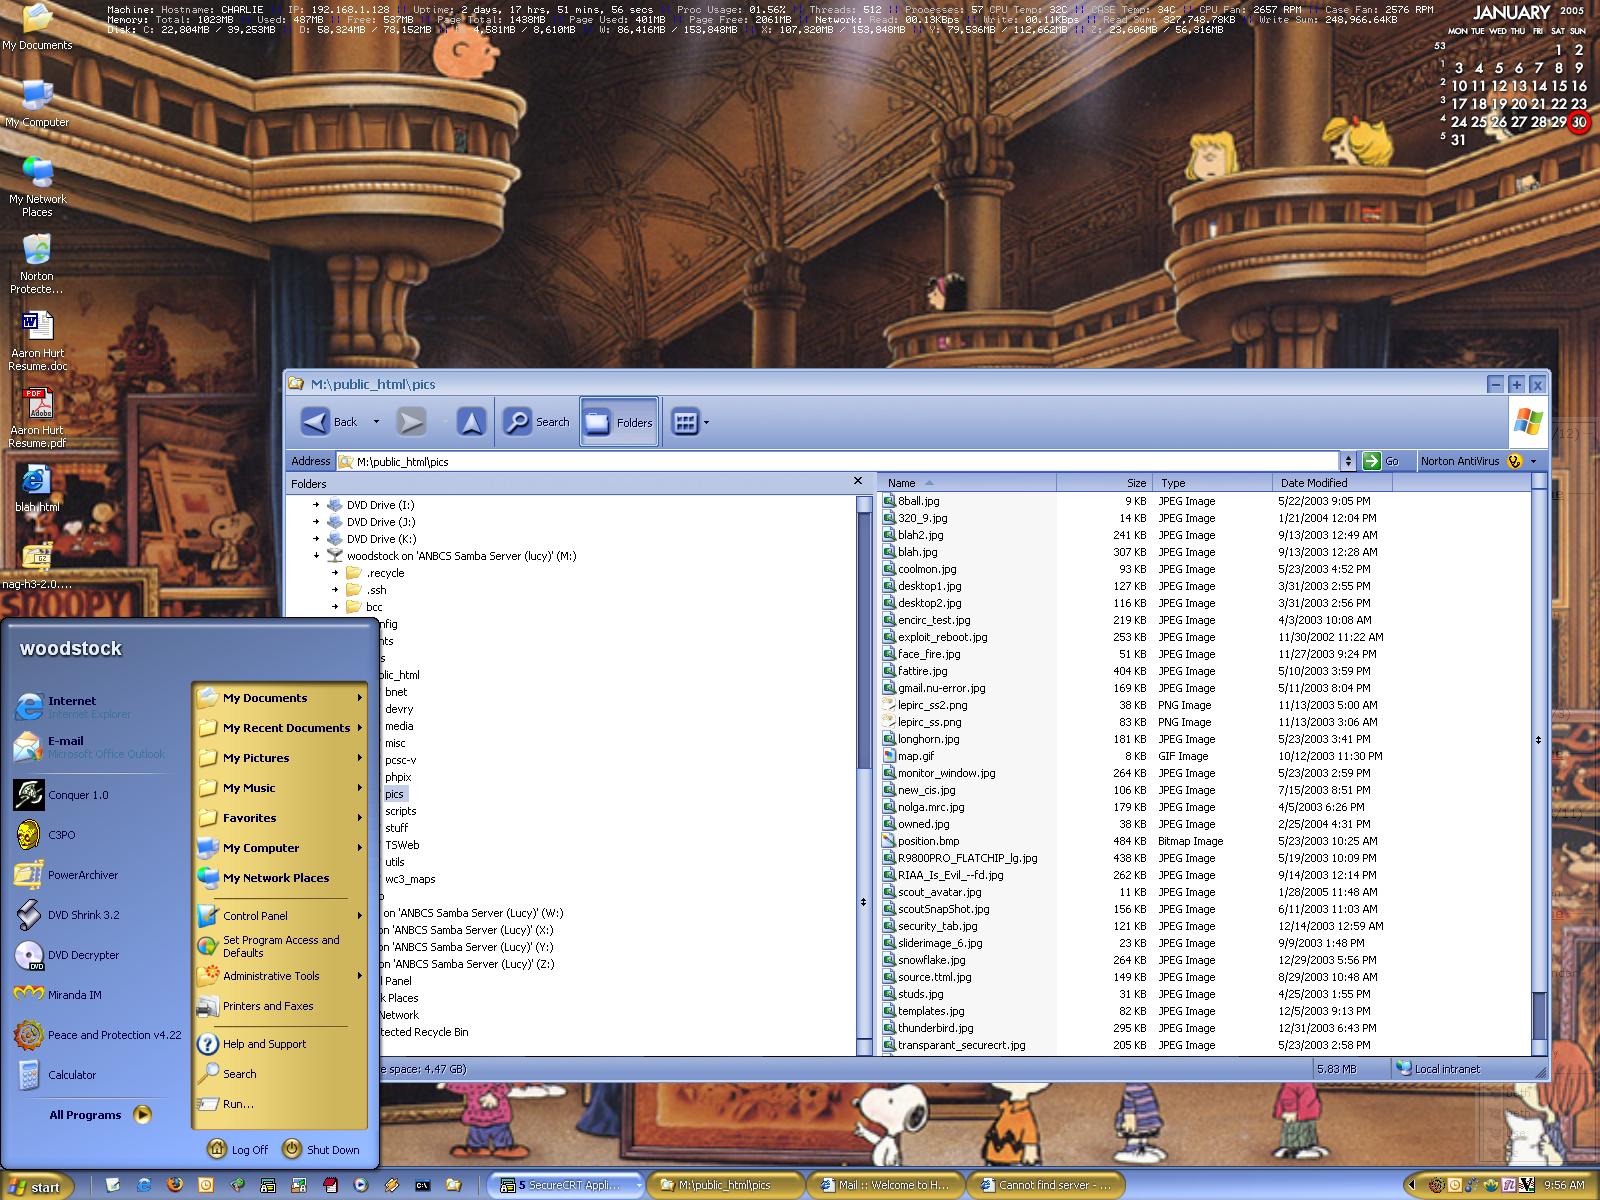Image resolution: width=1600 pixels, height=1200 pixels.
Task: Open Control Panel from Start menu
Action: [x=281, y=916]
